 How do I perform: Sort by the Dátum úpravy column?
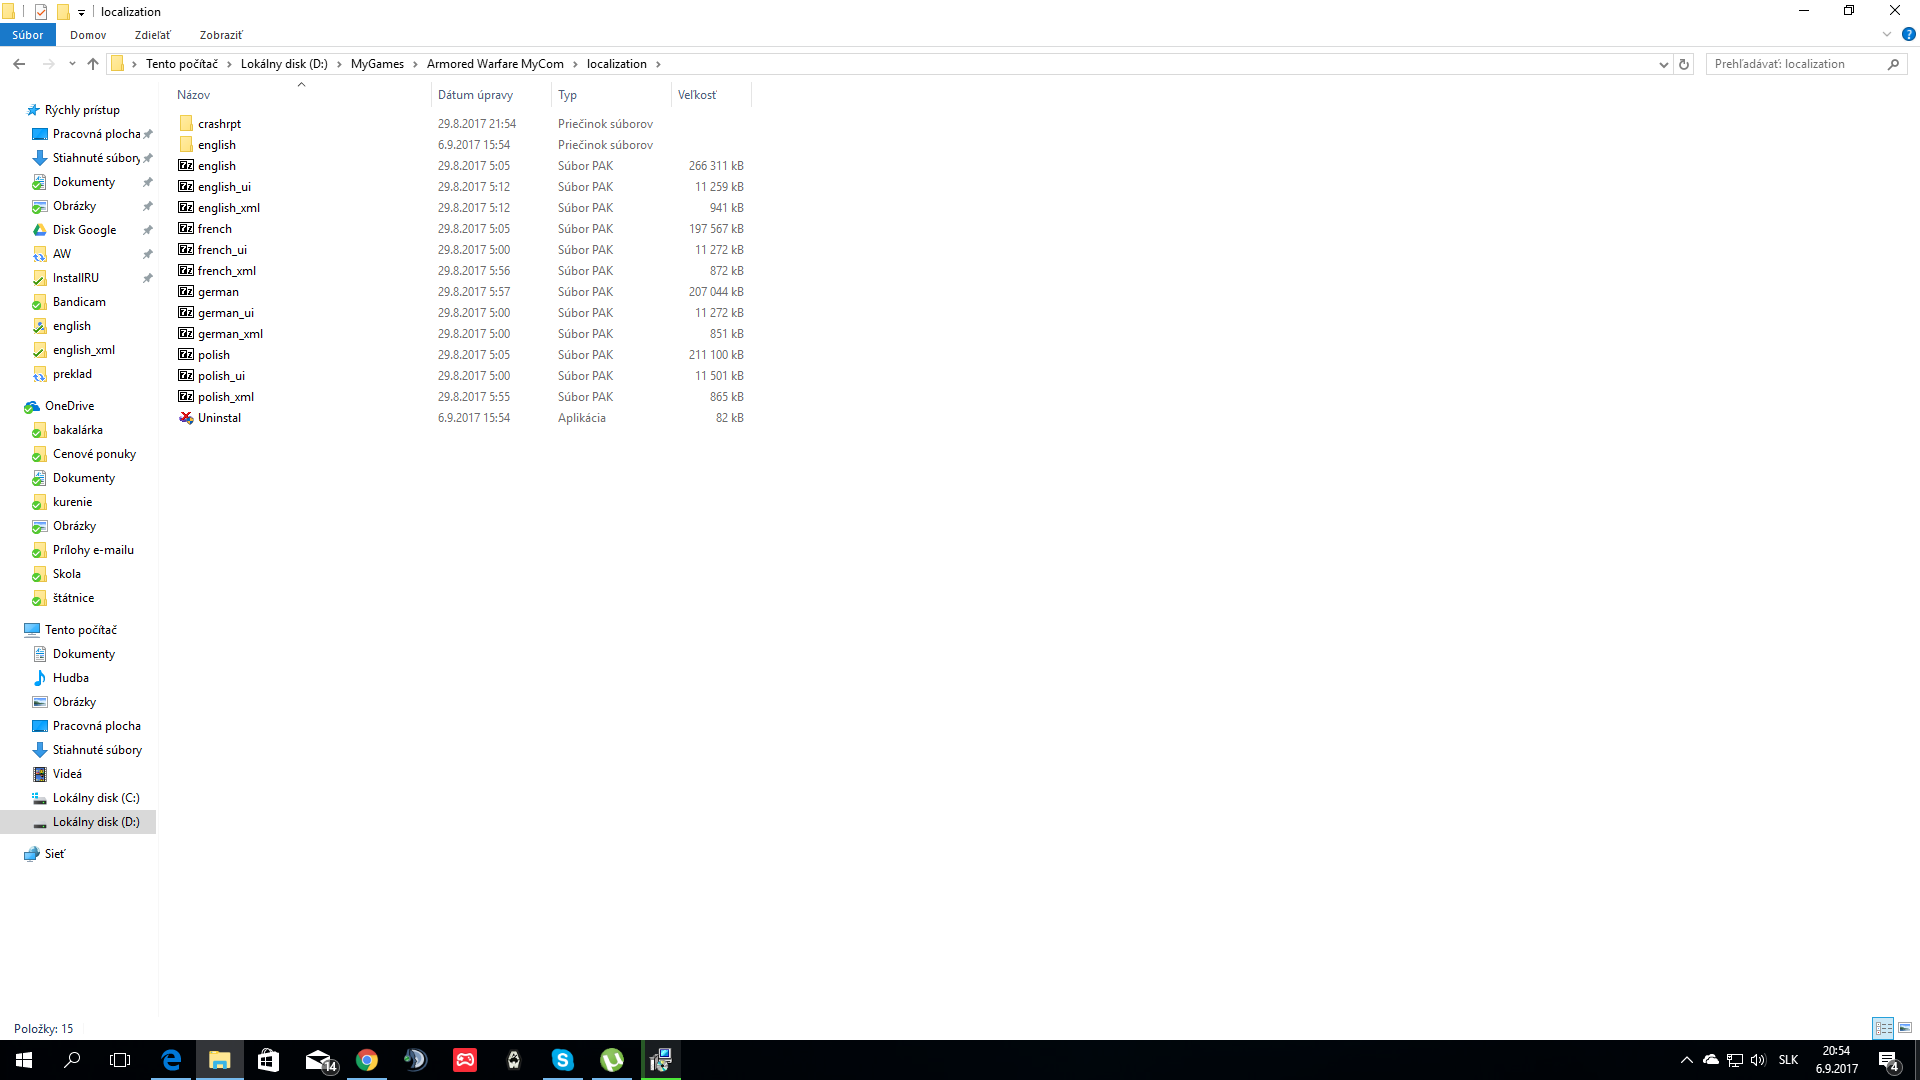click(491, 95)
